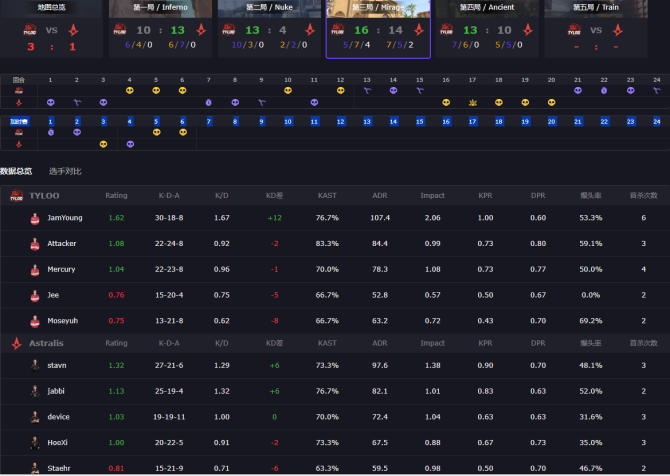
Task: Click the TYLOO logo in the stats table header
Action: [17, 196]
